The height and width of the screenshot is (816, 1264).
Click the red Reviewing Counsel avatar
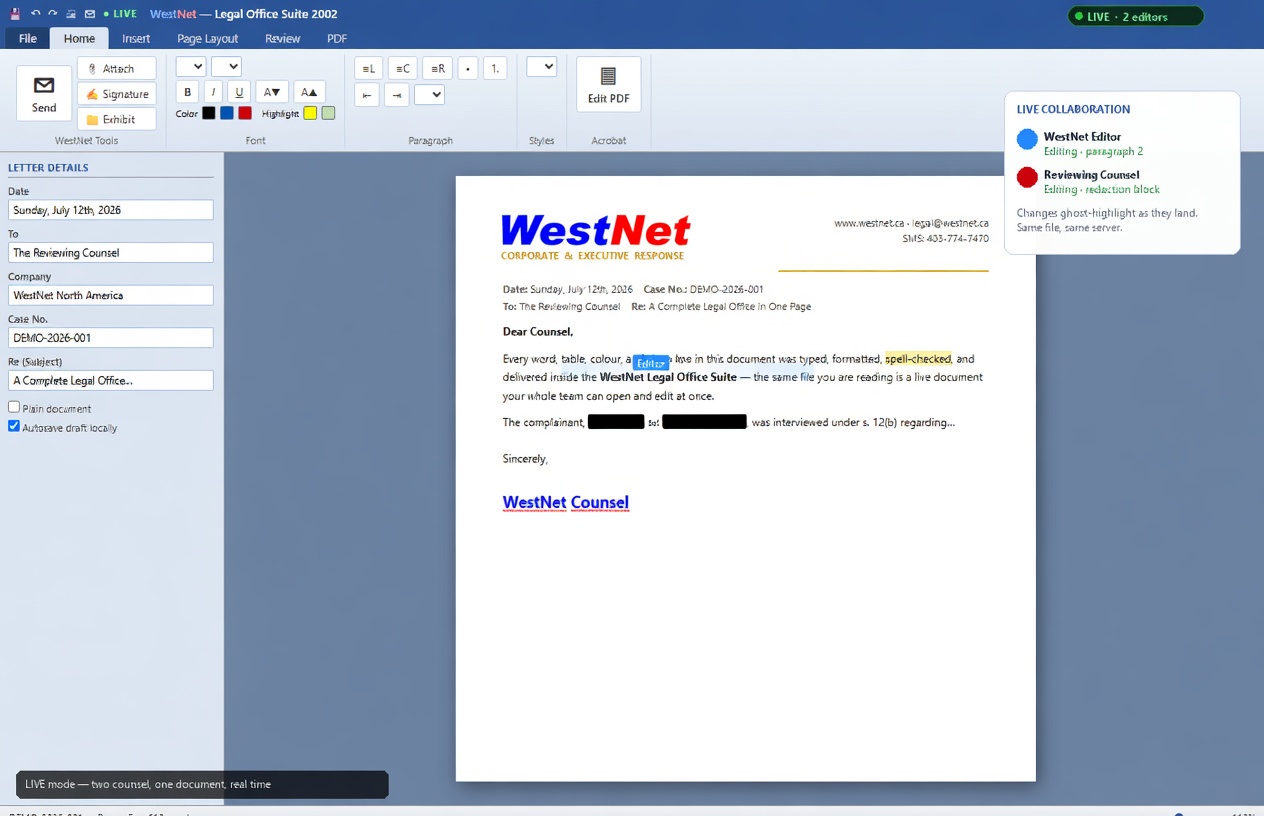1027,177
